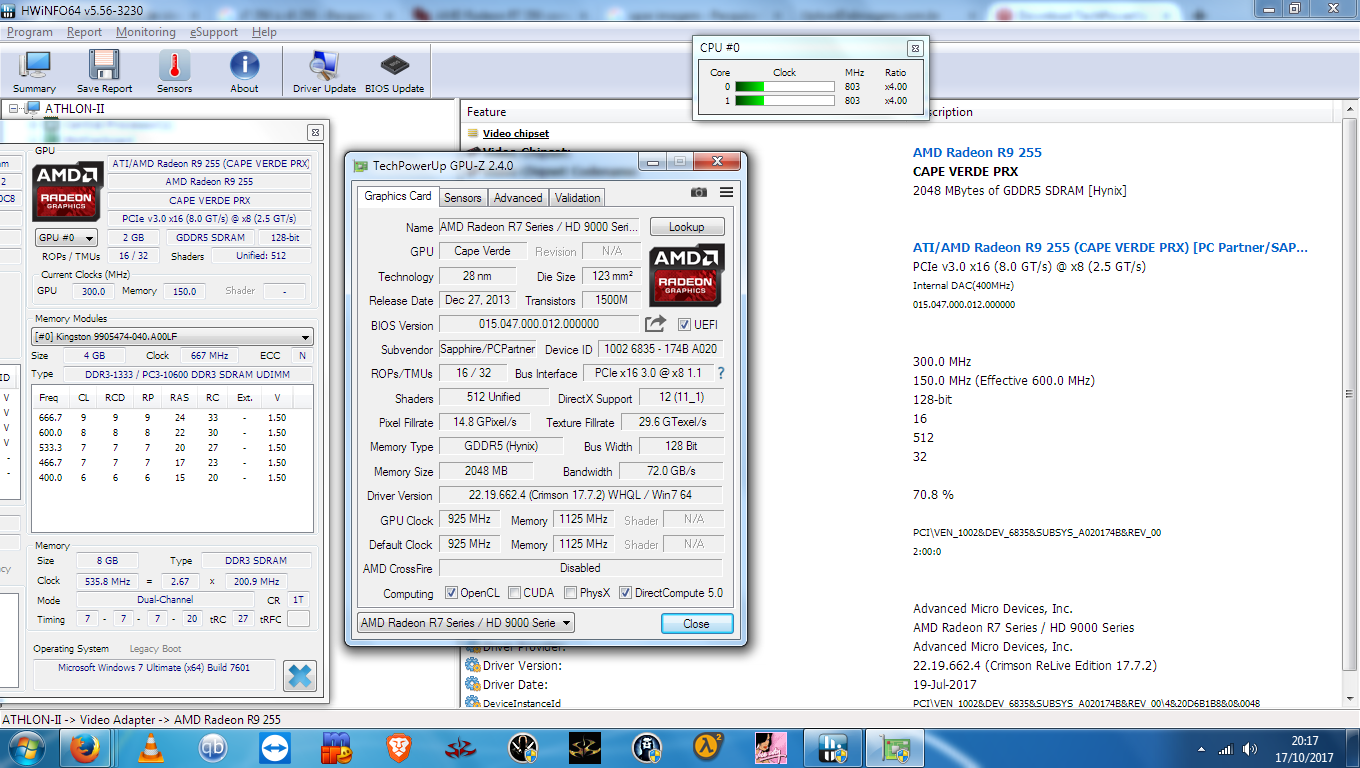1360x768 pixels.
Task: Click the GPU-Z BIOS Version field
Action: [x=539, y=324]
